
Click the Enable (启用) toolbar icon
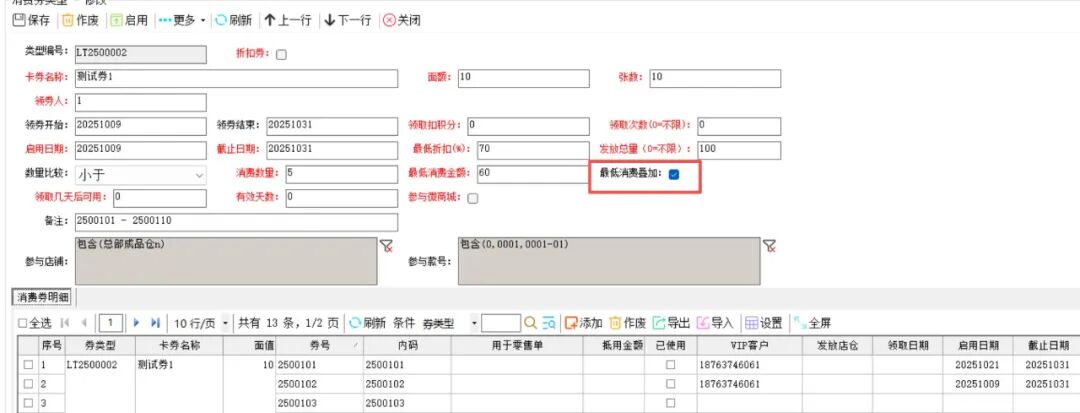(116, 21)
